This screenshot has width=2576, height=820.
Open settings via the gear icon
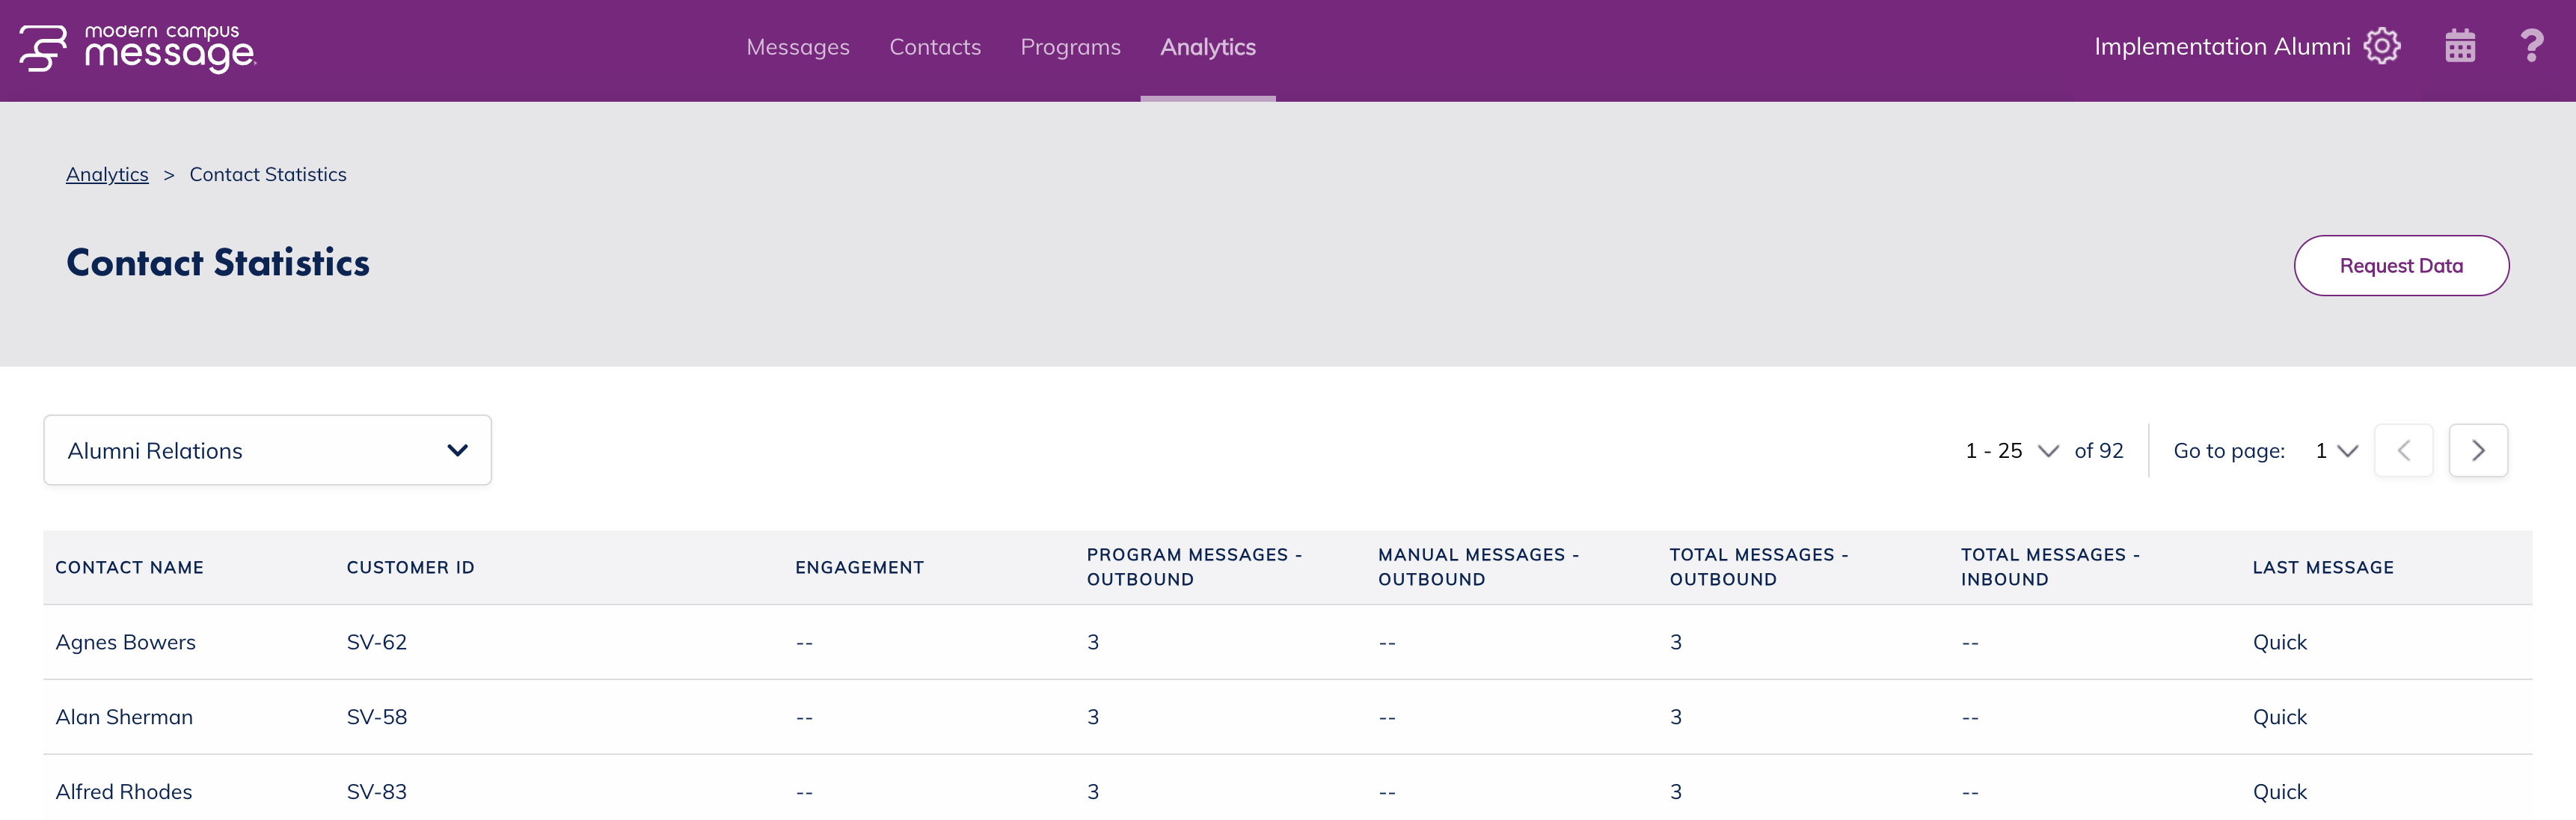[2381, 46]
